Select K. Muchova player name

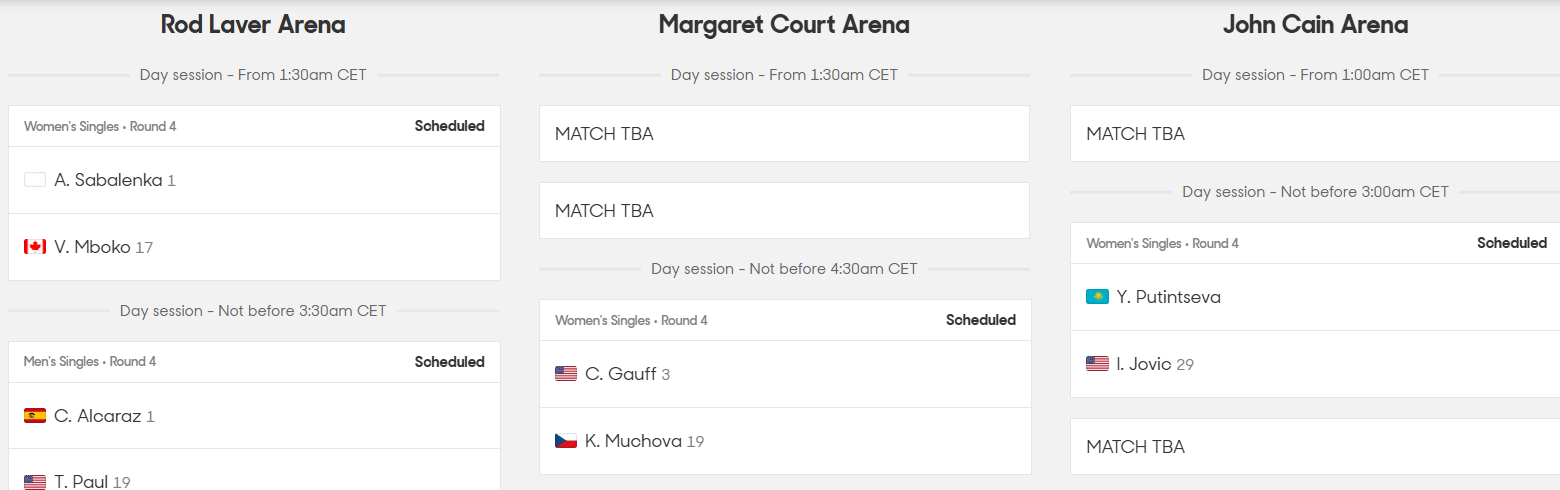(x=633, y=441)
